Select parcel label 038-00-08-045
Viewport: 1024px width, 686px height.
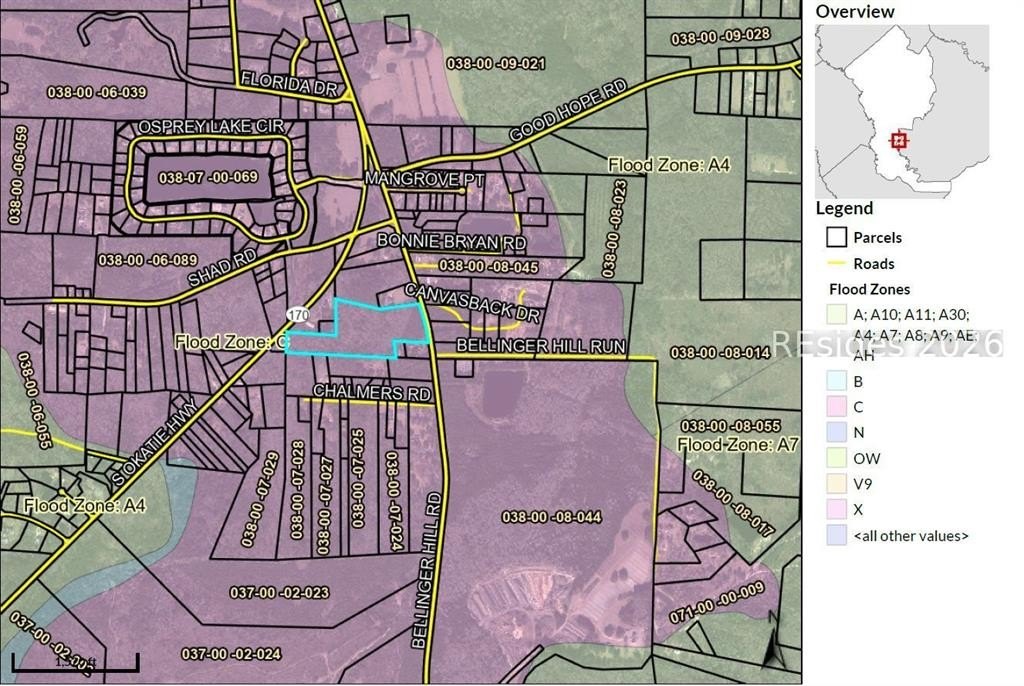(x=488, y=266)
